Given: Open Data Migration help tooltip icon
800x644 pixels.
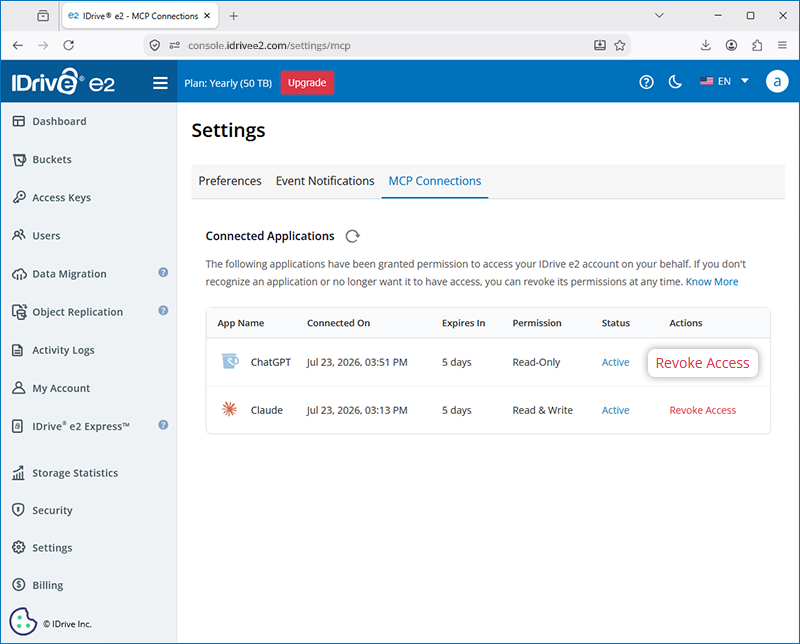Looking at the screenshot, I should (163, 273).
